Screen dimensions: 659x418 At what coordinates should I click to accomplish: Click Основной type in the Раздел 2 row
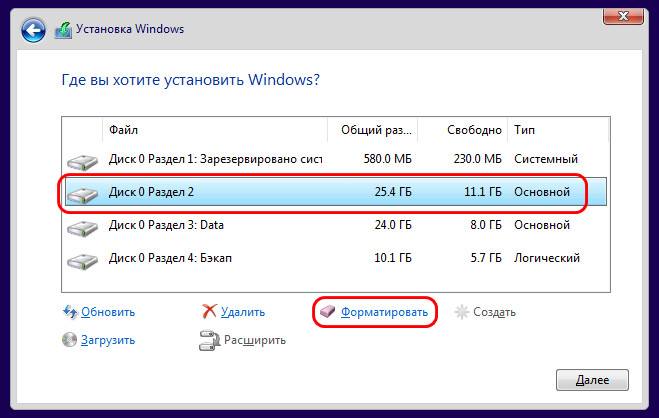[542, 192]
